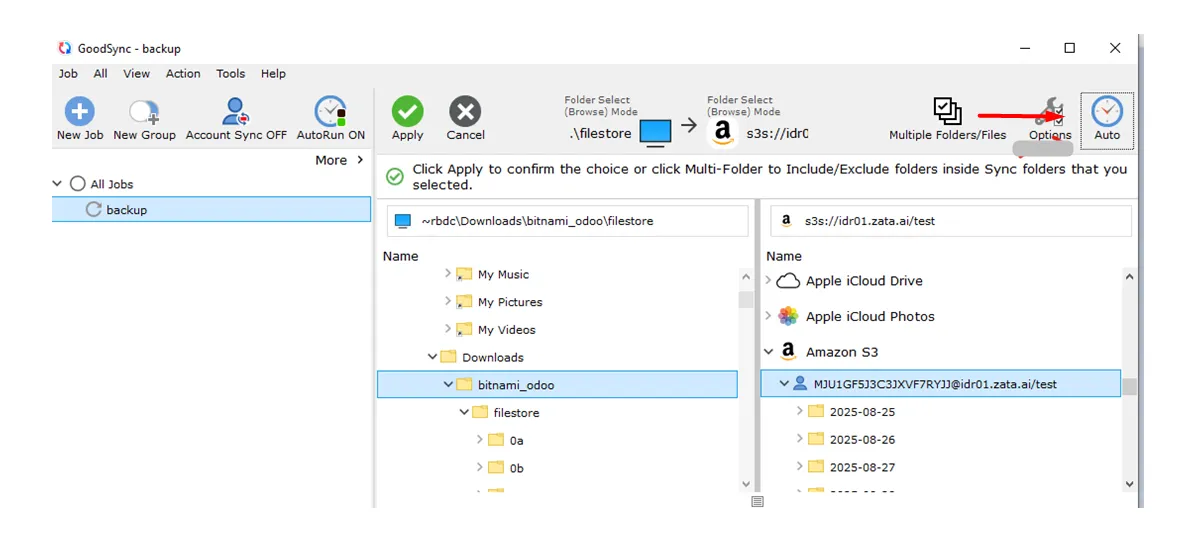Screen dimensions: 1194x542
Task: Click the .\filestore source path label
Action: click(x=601, y=133)
